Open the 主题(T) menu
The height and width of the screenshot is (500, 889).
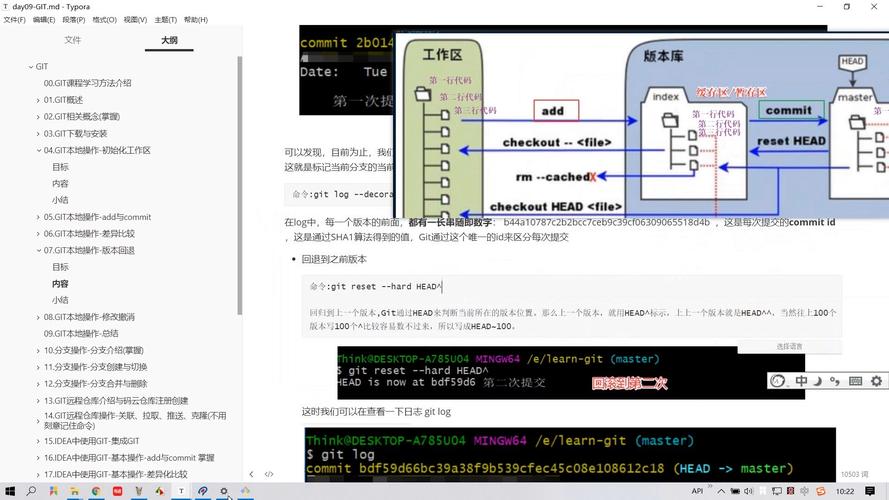(166, 20)
